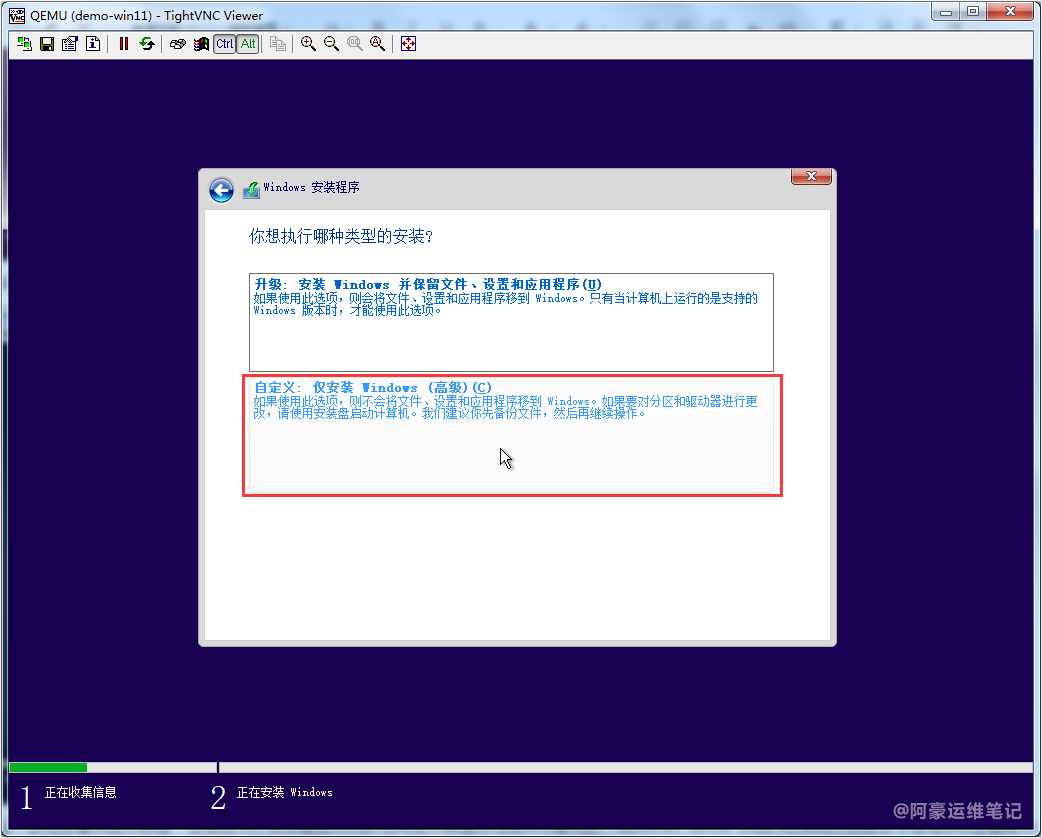
Task: Toggle the Ctrl key button
Action: (x=225, y=44)
